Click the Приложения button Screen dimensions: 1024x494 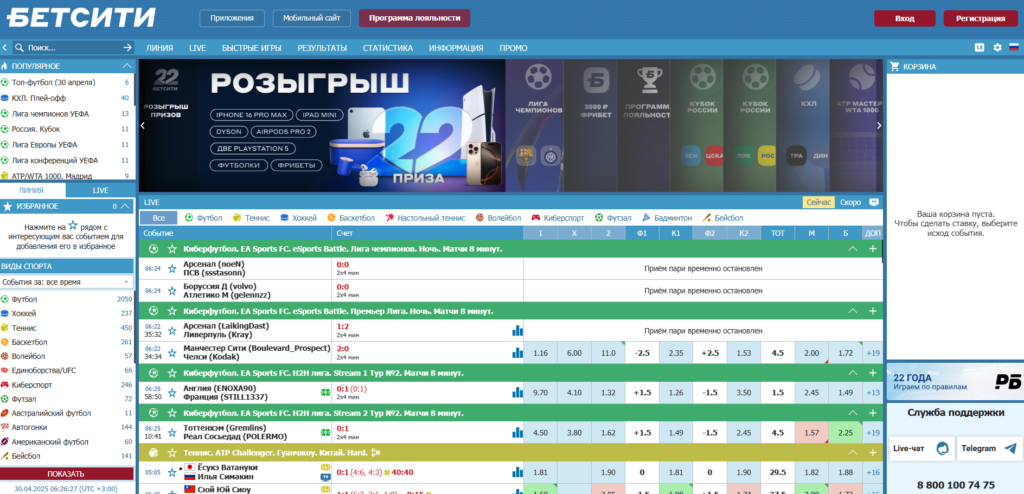232,18
